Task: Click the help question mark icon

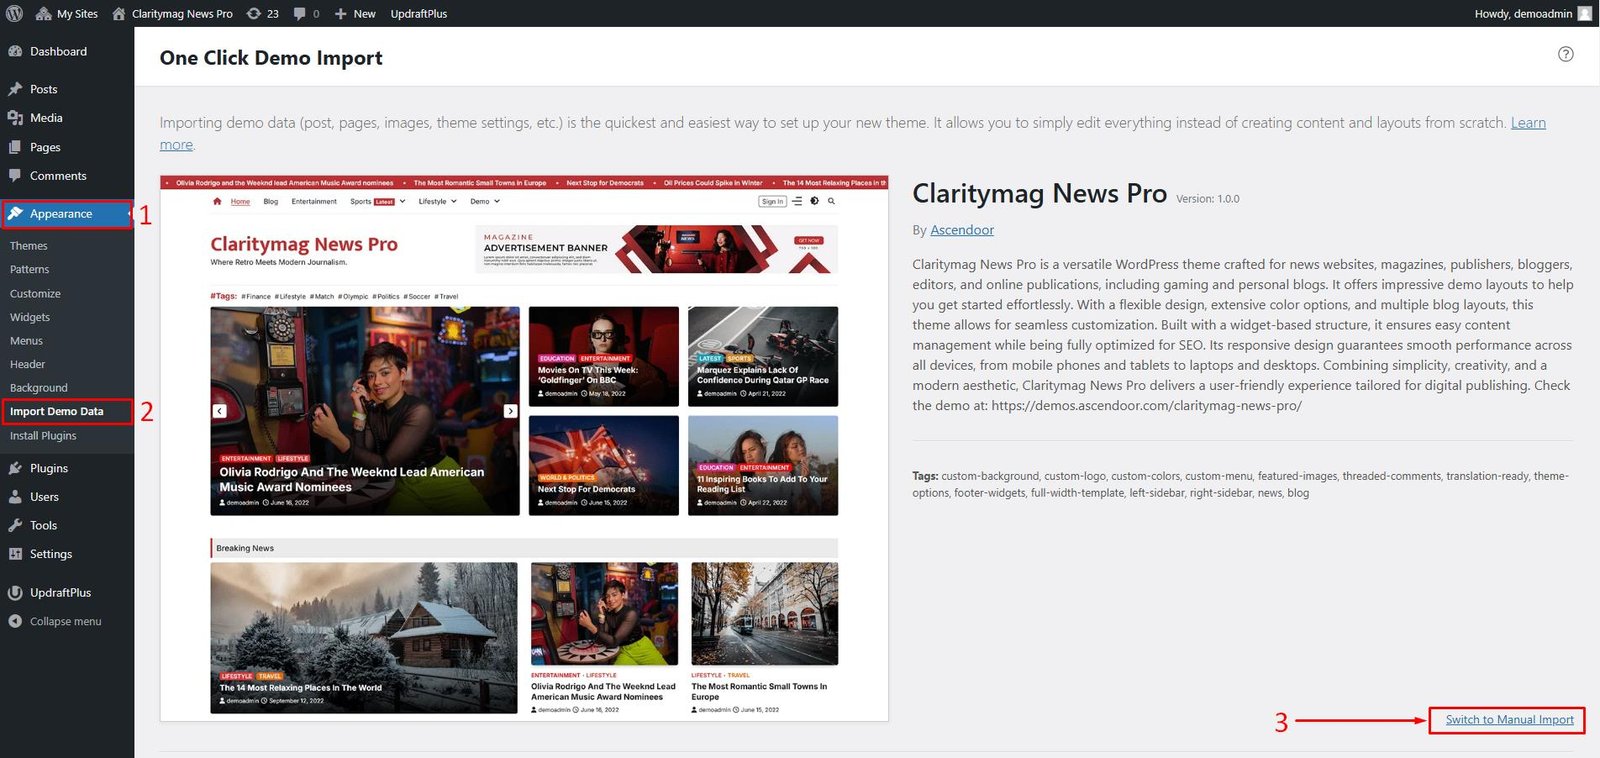Action: pyautogui.click(x=1566, y=54)
